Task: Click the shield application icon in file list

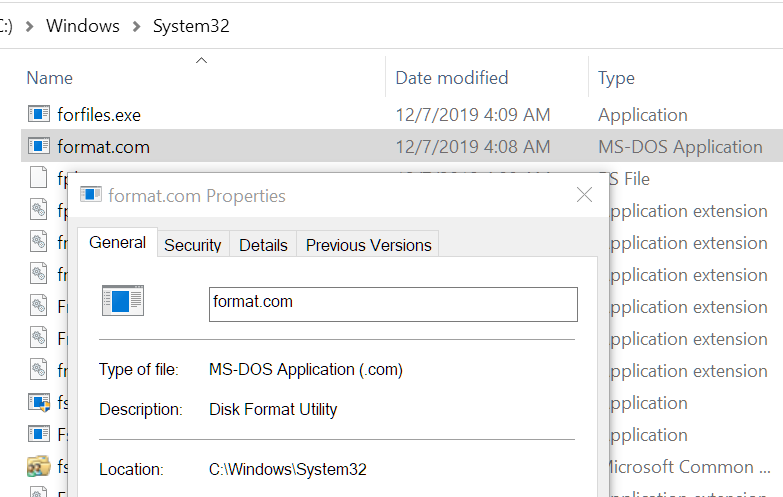Action: tap(39, 403)
